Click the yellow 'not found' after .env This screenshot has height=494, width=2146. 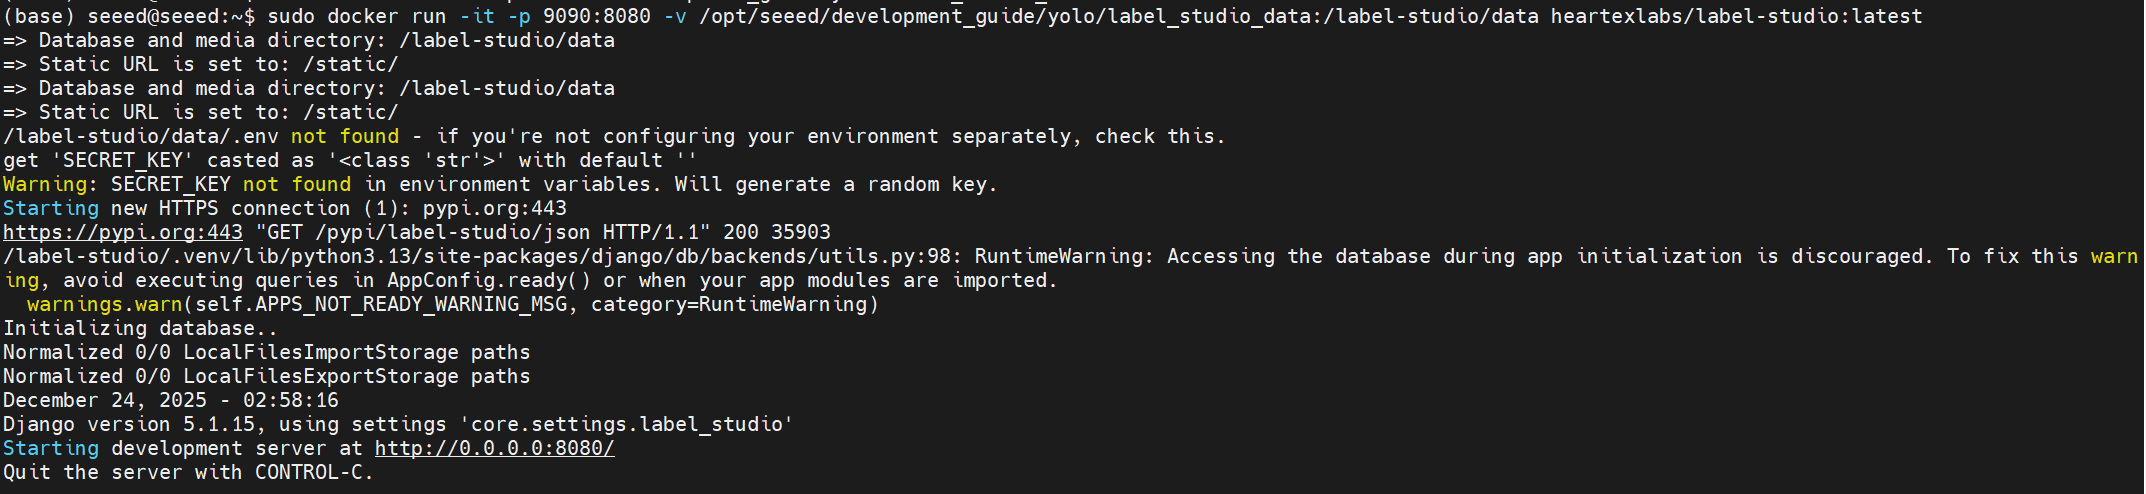[x=345, y=137]
